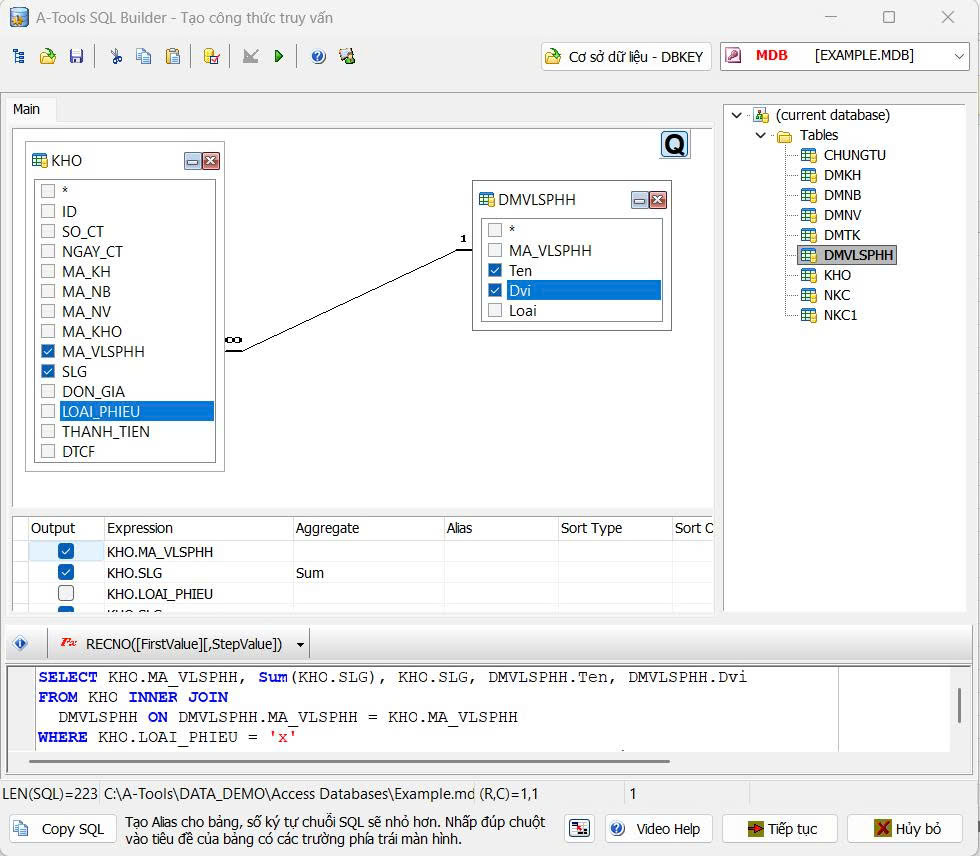
Task: Collapse the Tables tree node
Action: pos(761,135)
